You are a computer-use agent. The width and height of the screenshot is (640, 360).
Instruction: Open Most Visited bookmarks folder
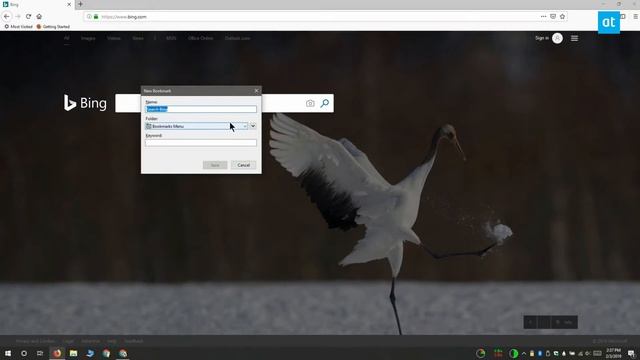pos(18,27)
